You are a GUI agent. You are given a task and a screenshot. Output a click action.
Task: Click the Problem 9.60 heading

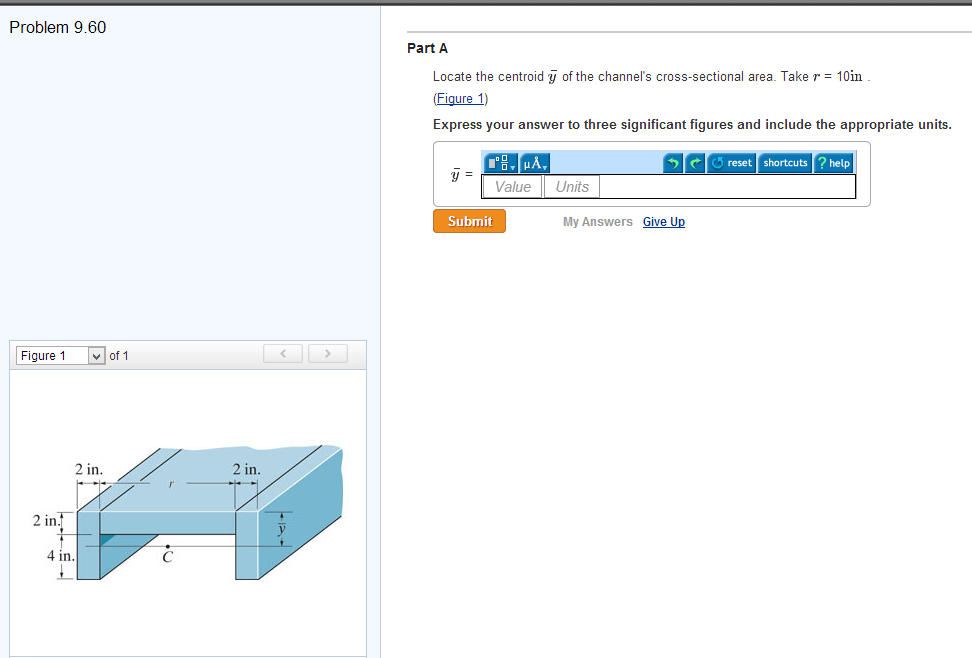point(58,27)
